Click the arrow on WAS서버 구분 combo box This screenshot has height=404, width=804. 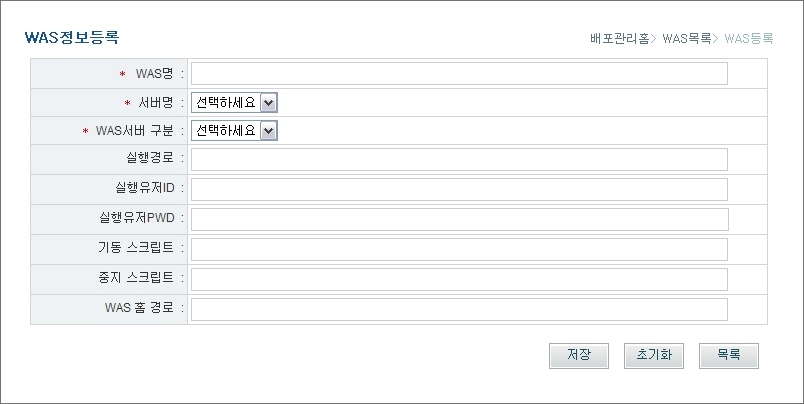click(268, 131)
